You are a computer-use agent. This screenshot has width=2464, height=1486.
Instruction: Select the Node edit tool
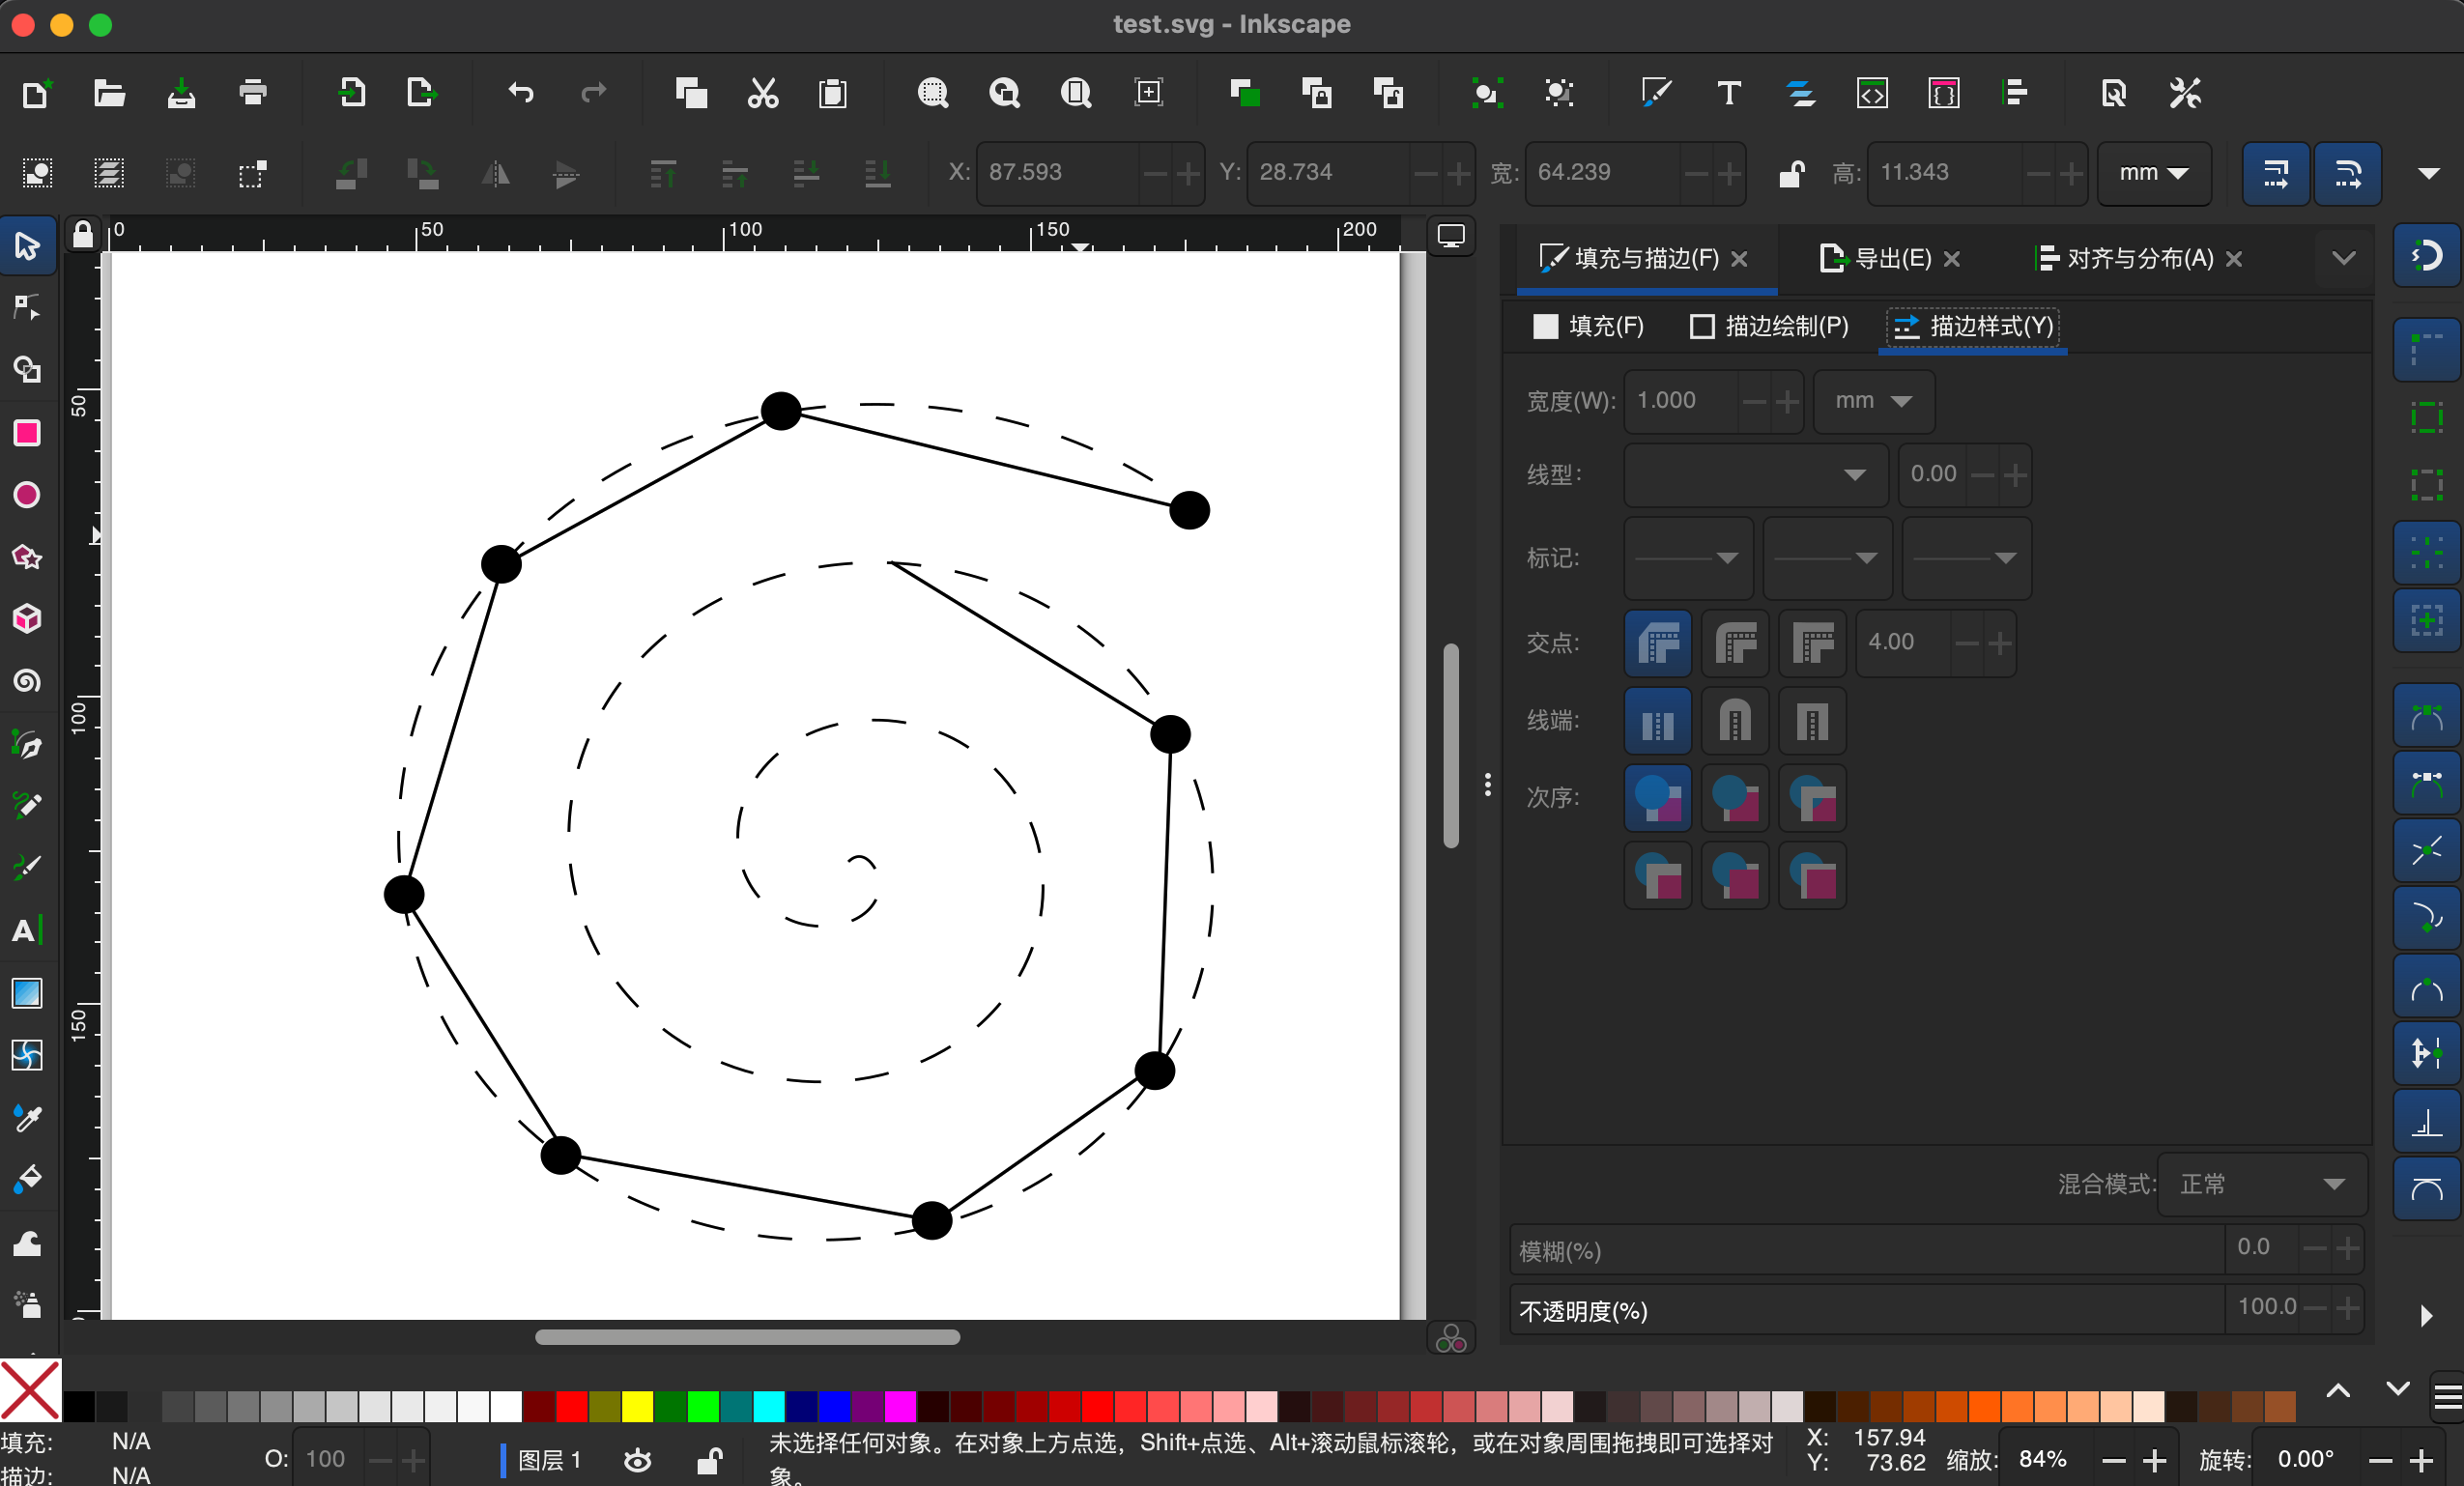point(27,308)
